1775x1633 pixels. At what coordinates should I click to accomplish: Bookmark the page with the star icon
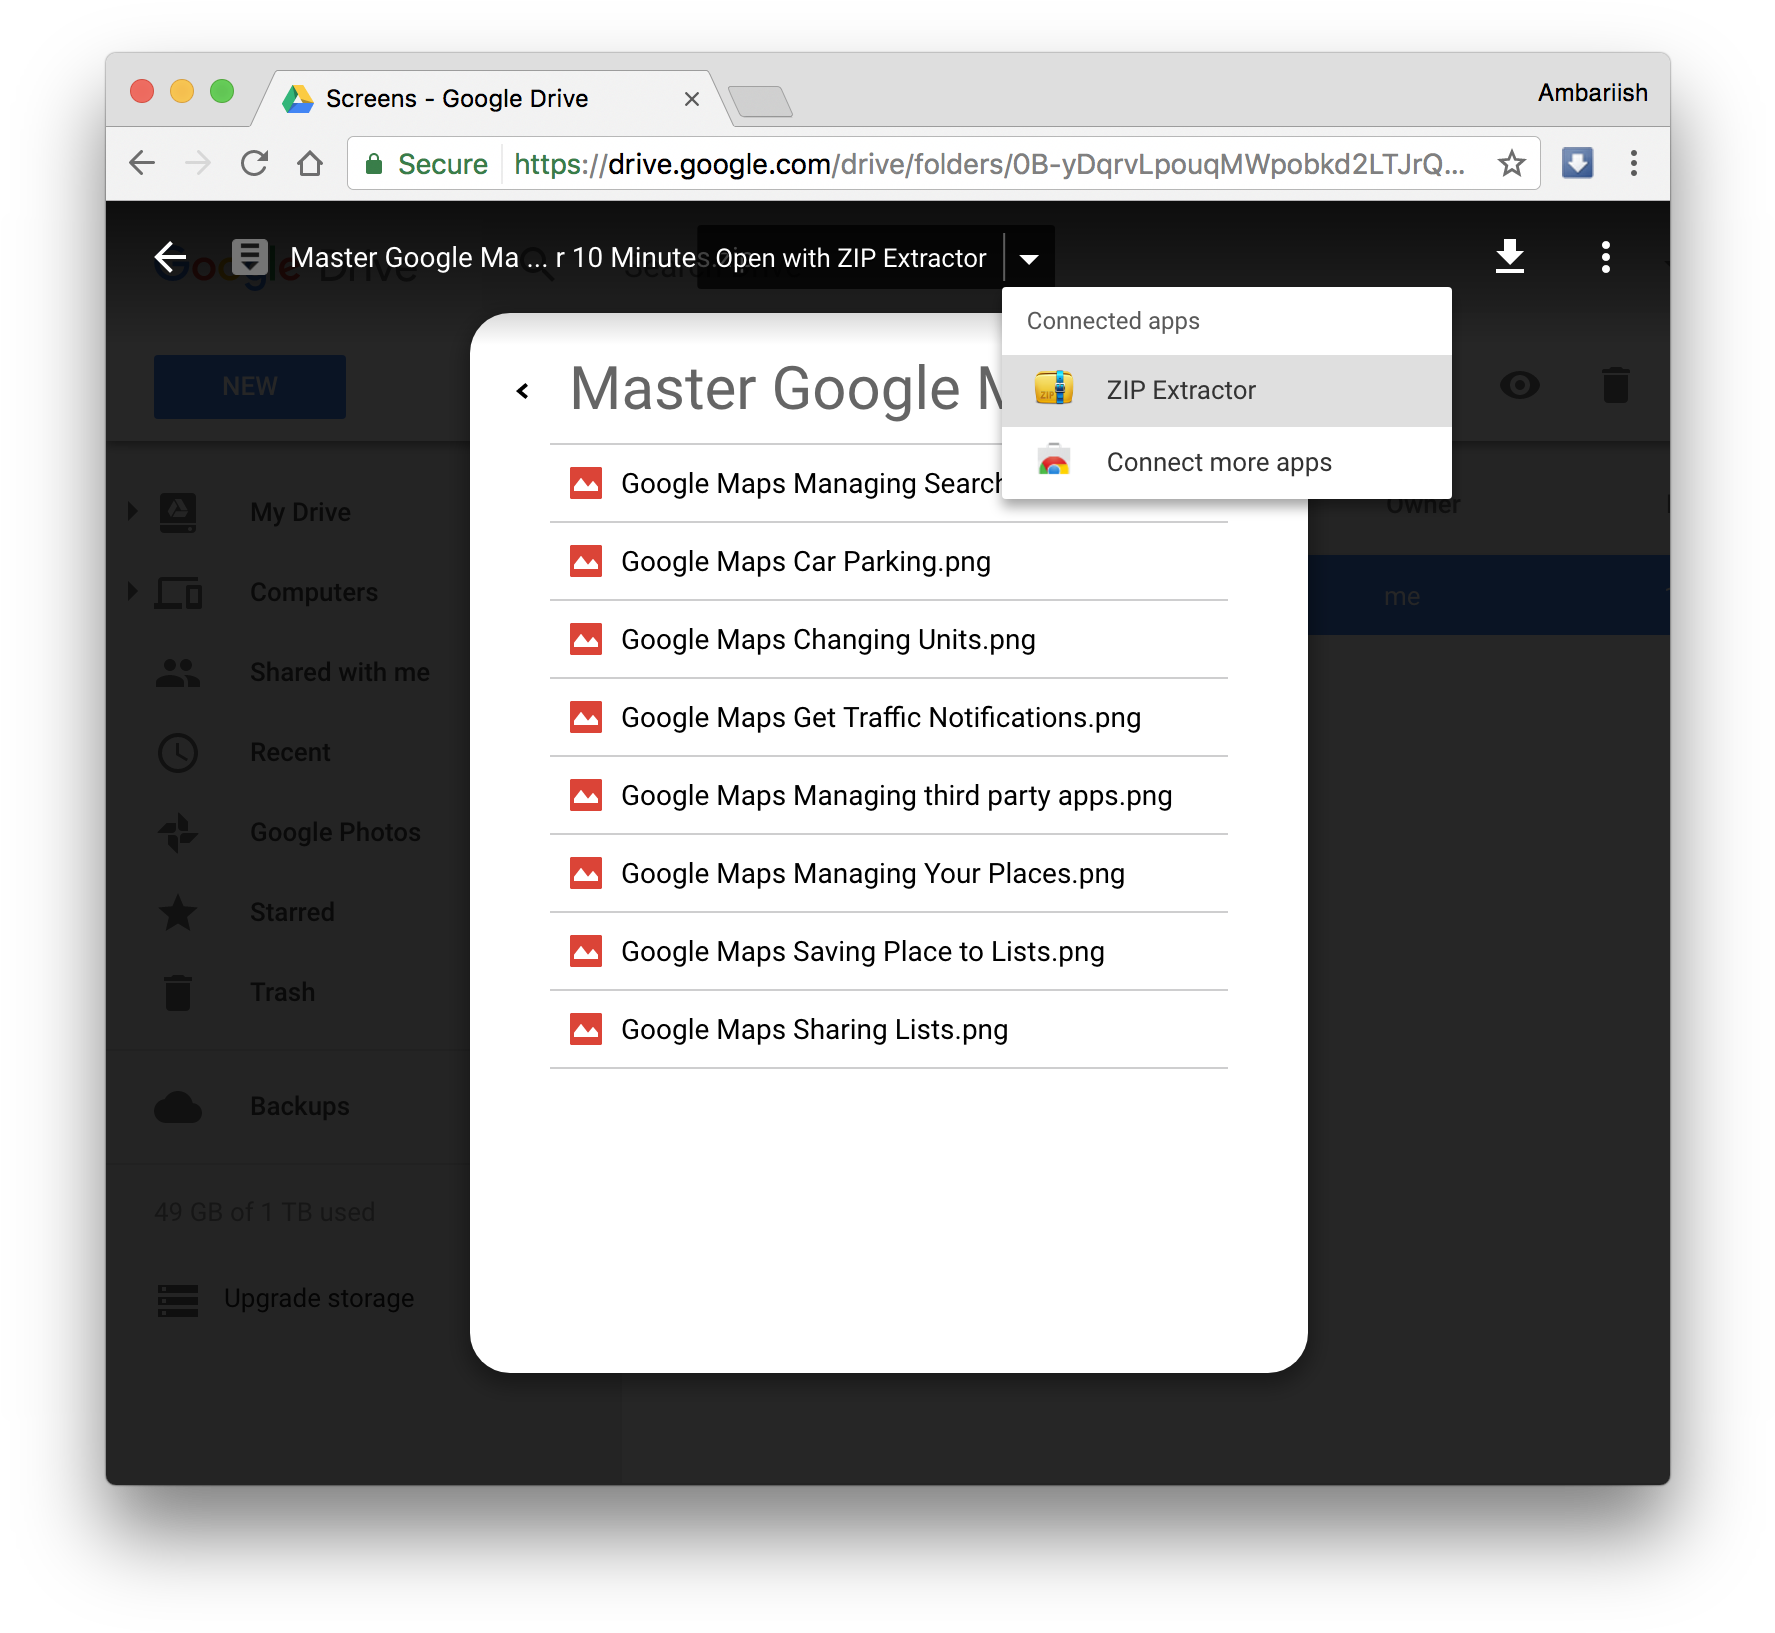coord(1511,163)
